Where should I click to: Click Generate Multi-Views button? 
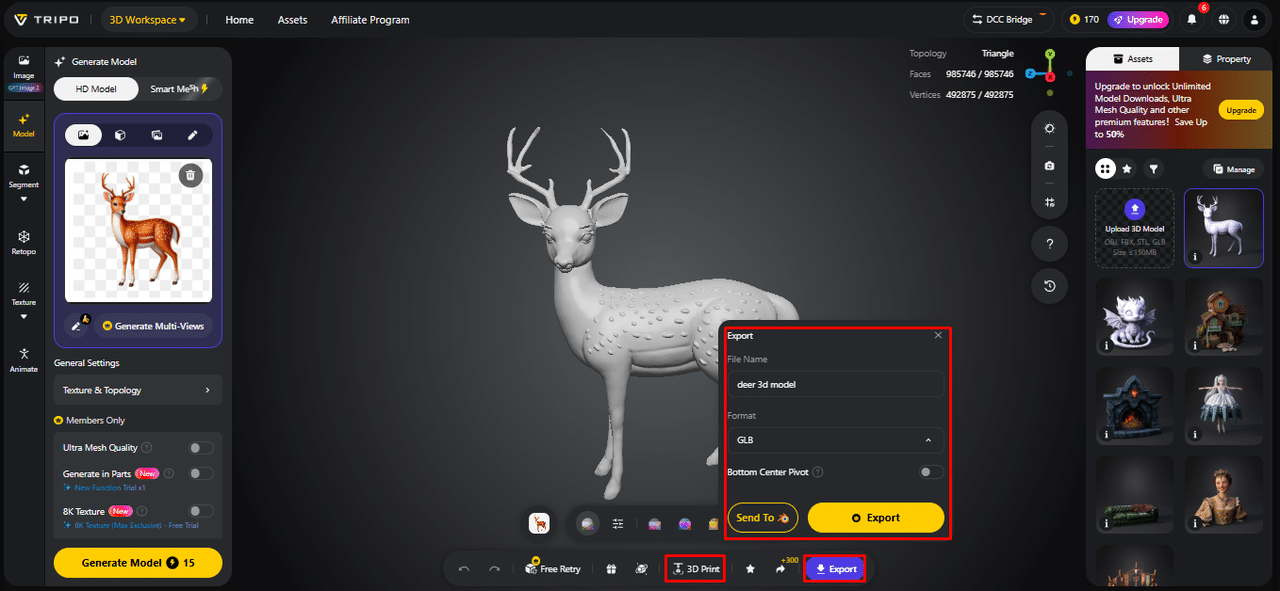[155, 326]
